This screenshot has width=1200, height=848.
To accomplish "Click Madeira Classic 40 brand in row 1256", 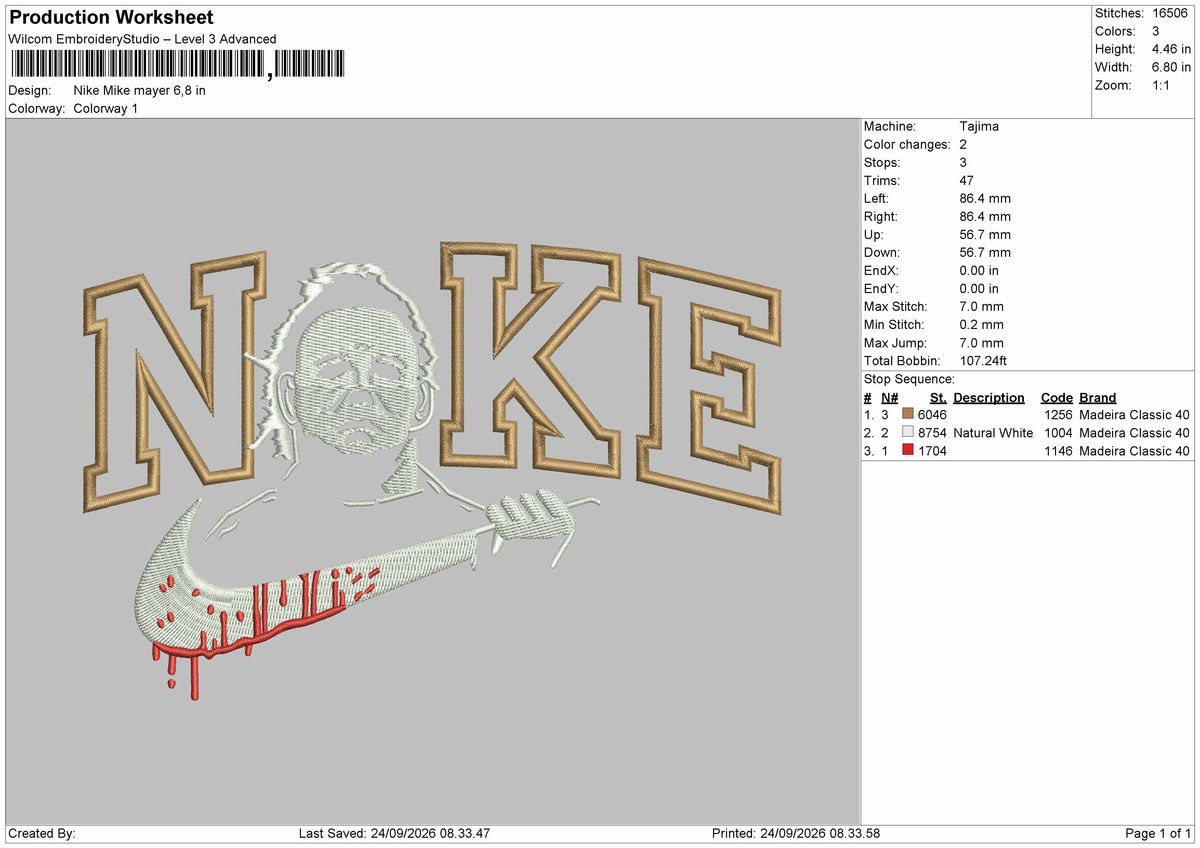I will click(x=1135, y=415).
